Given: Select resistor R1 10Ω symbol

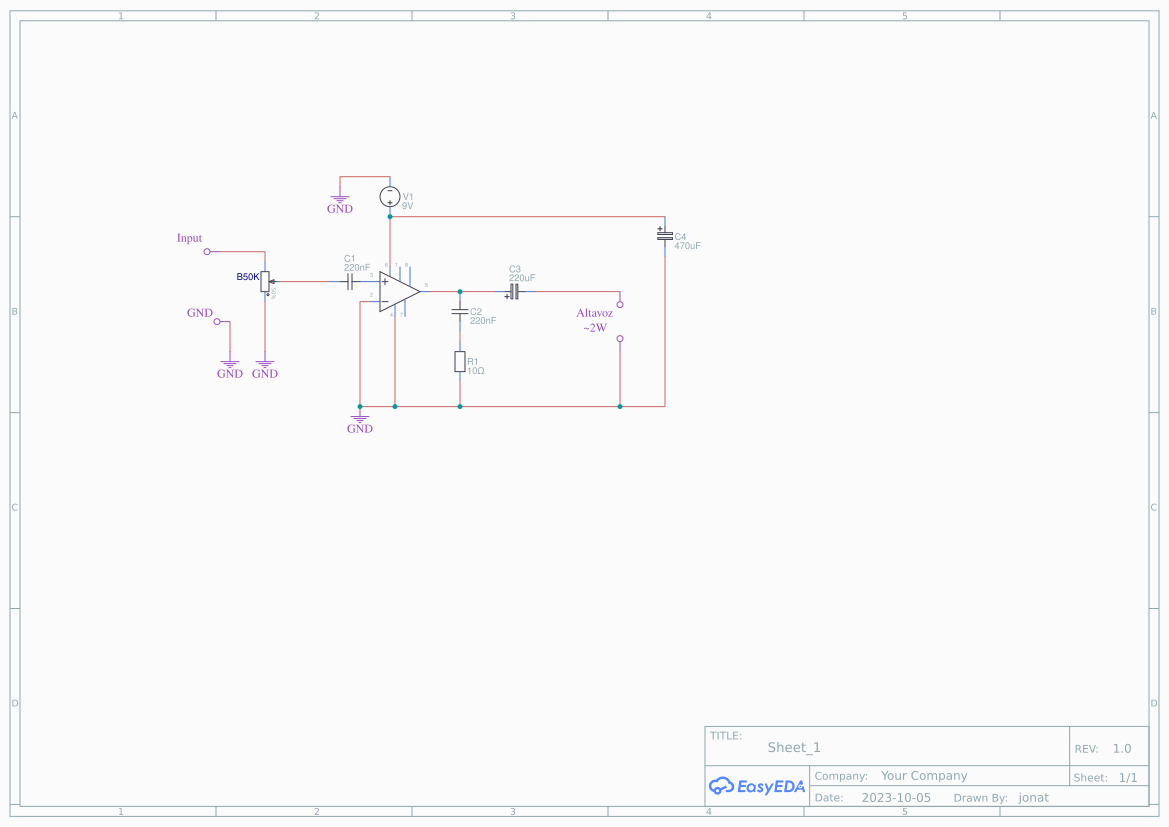Looking at the screenshot, I should (459, 363).
